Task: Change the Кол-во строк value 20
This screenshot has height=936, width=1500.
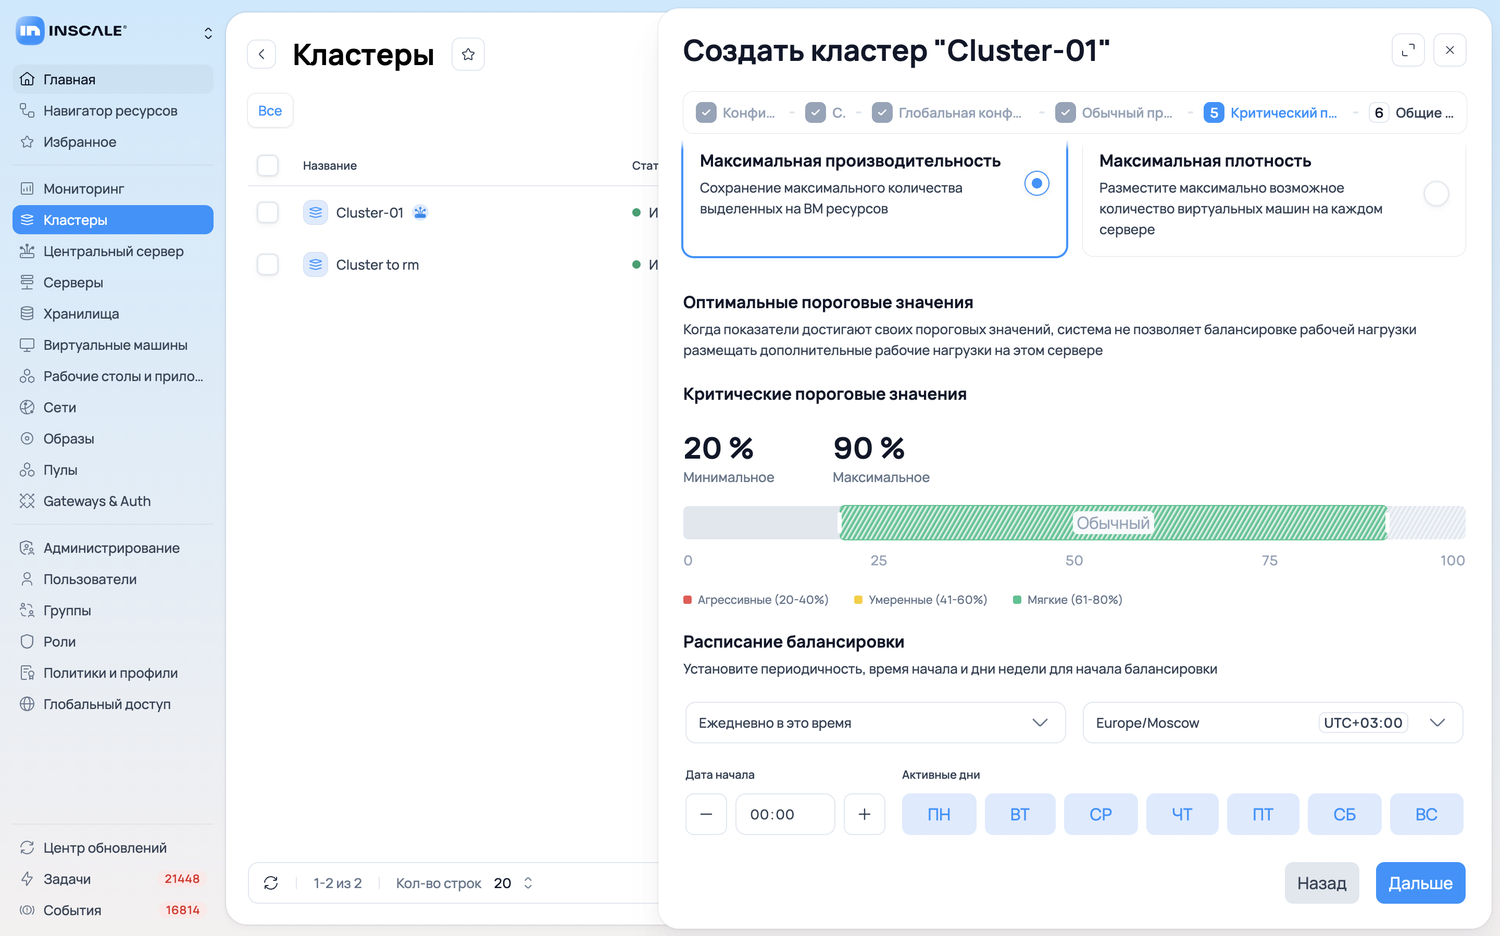Action: [513, 883]
